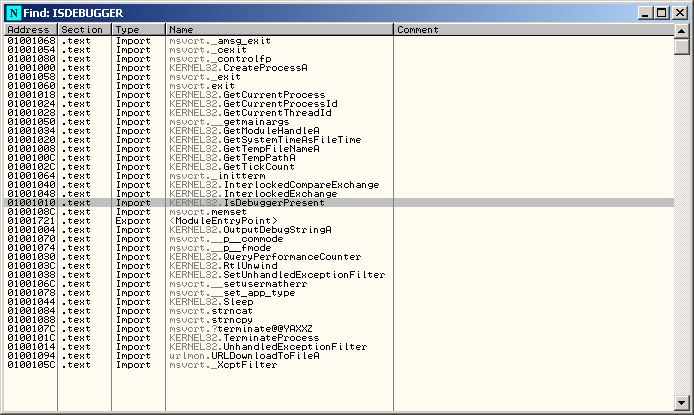Select the KERNEL32.IsDebuggerPresent row
The width and height of the screenshot is (694, 415).
[x=260, y=203]
